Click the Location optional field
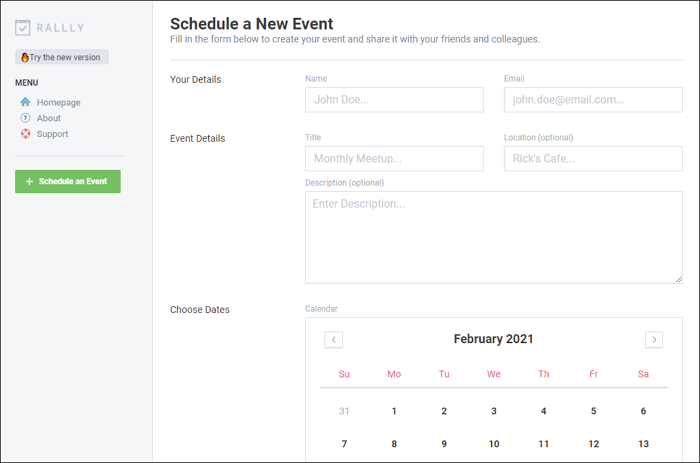The image size is (700, 463). [x=593, y=159]
